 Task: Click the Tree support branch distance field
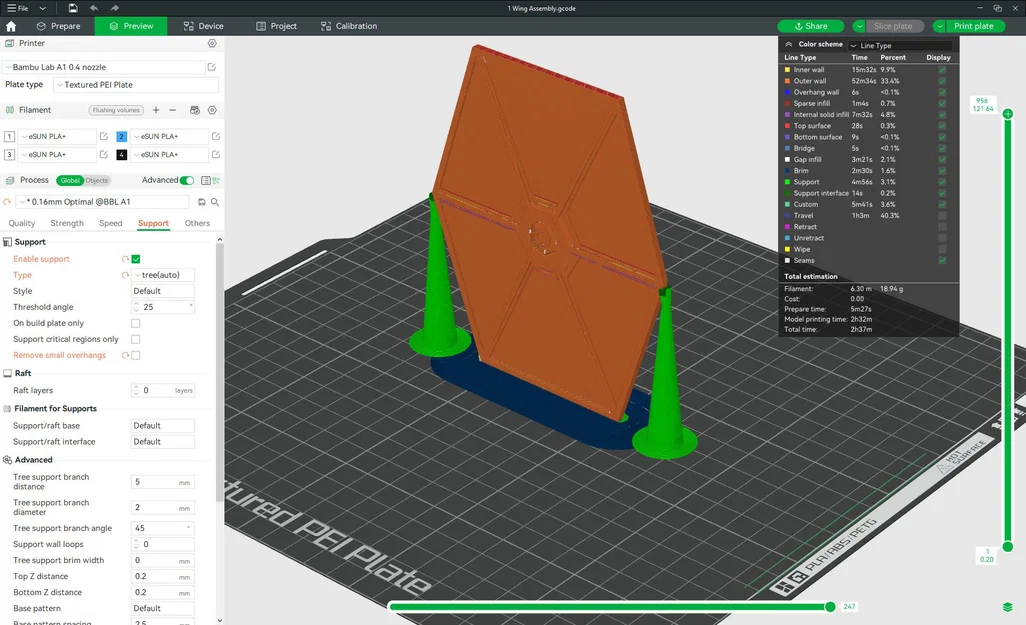(163, 482)
